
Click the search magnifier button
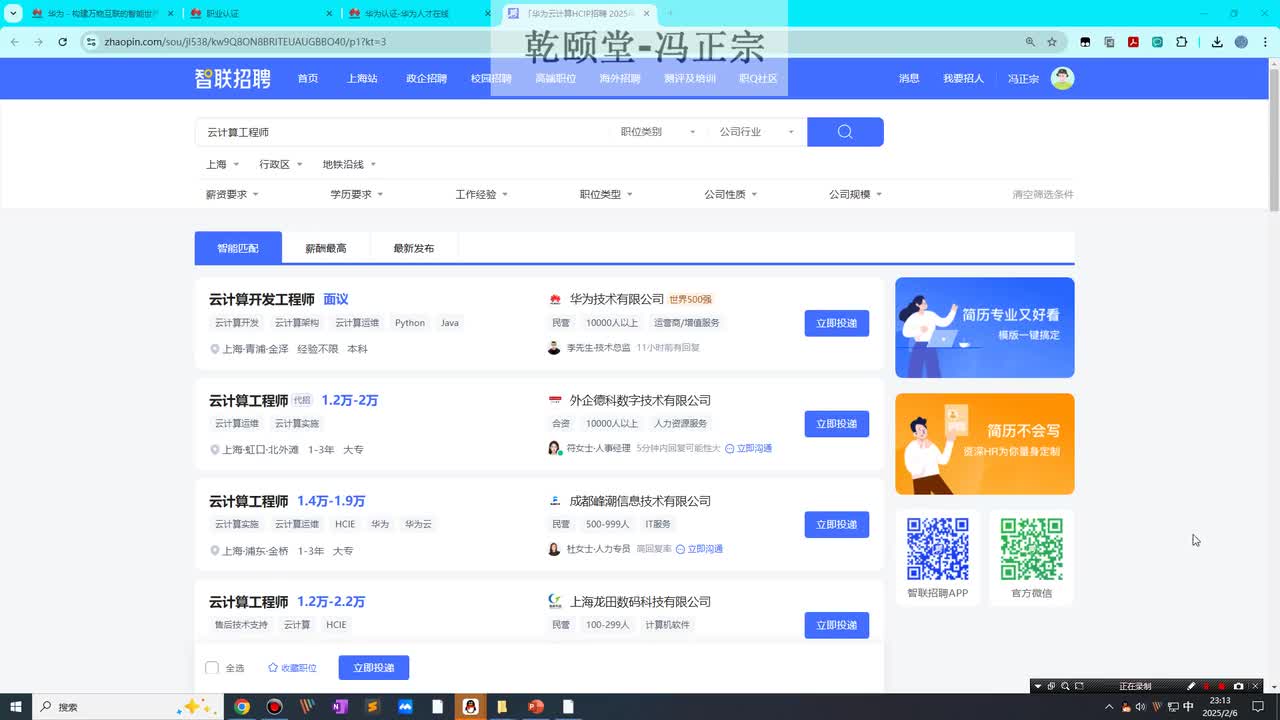(845, 132)
